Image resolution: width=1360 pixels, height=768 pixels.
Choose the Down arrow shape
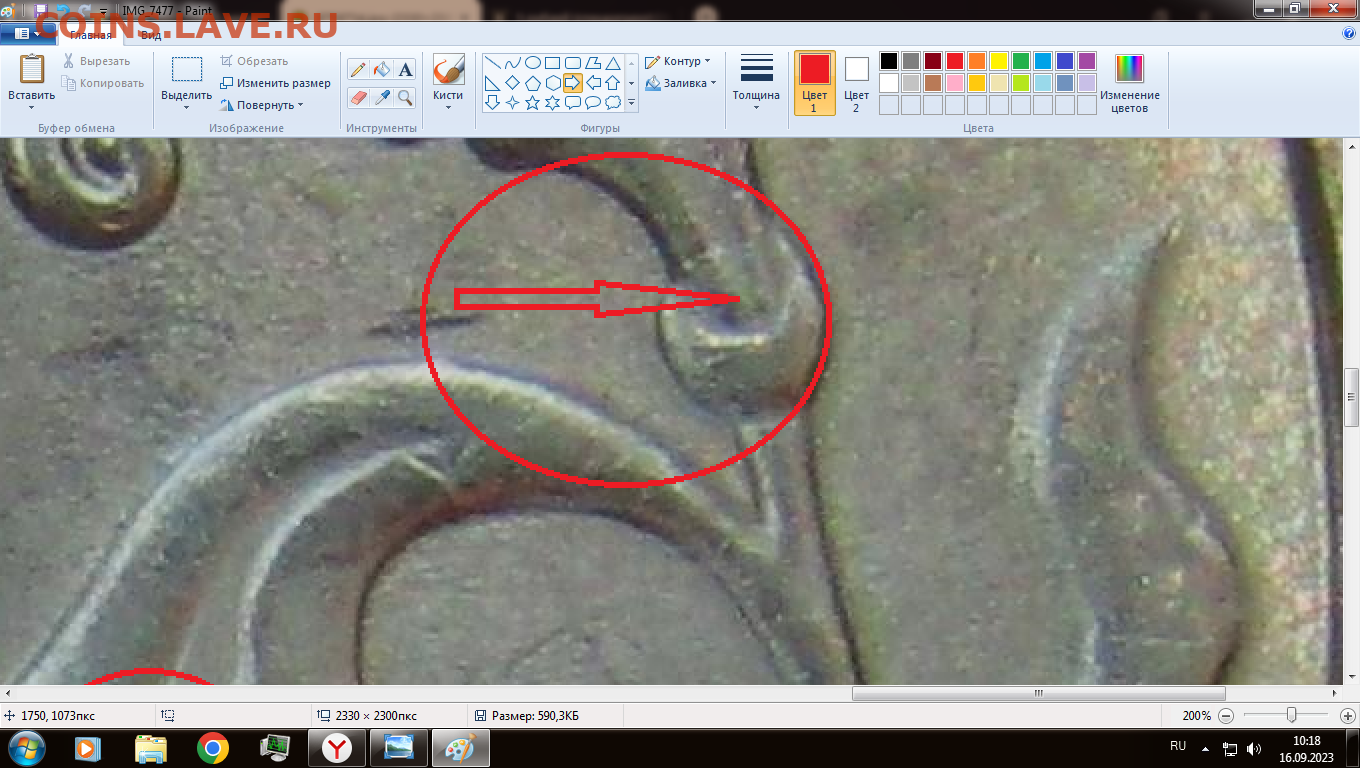tap(493, 102)
